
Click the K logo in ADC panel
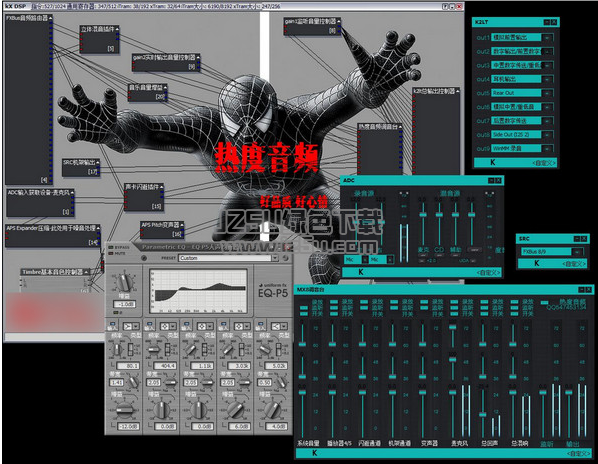(361, 272)
